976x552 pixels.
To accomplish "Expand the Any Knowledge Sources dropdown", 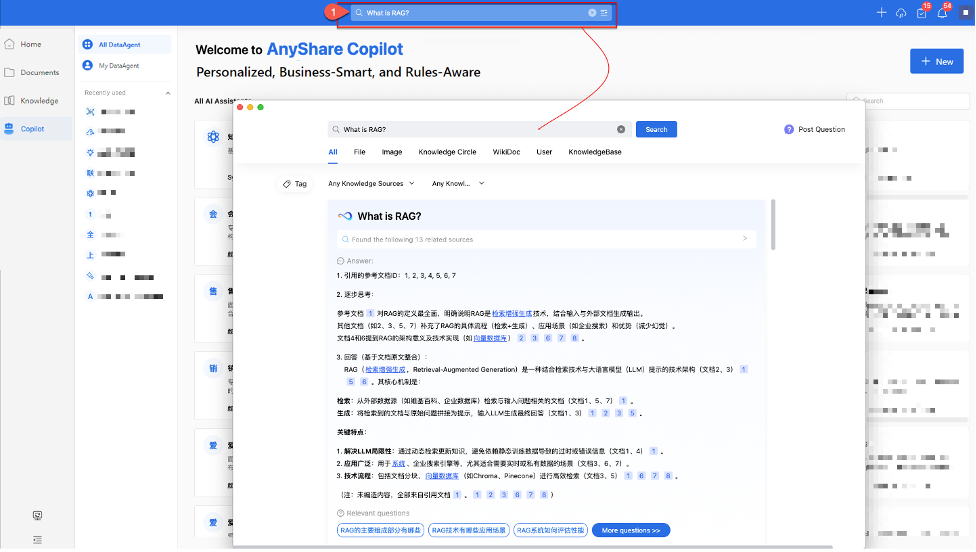I will pos(371,184).
